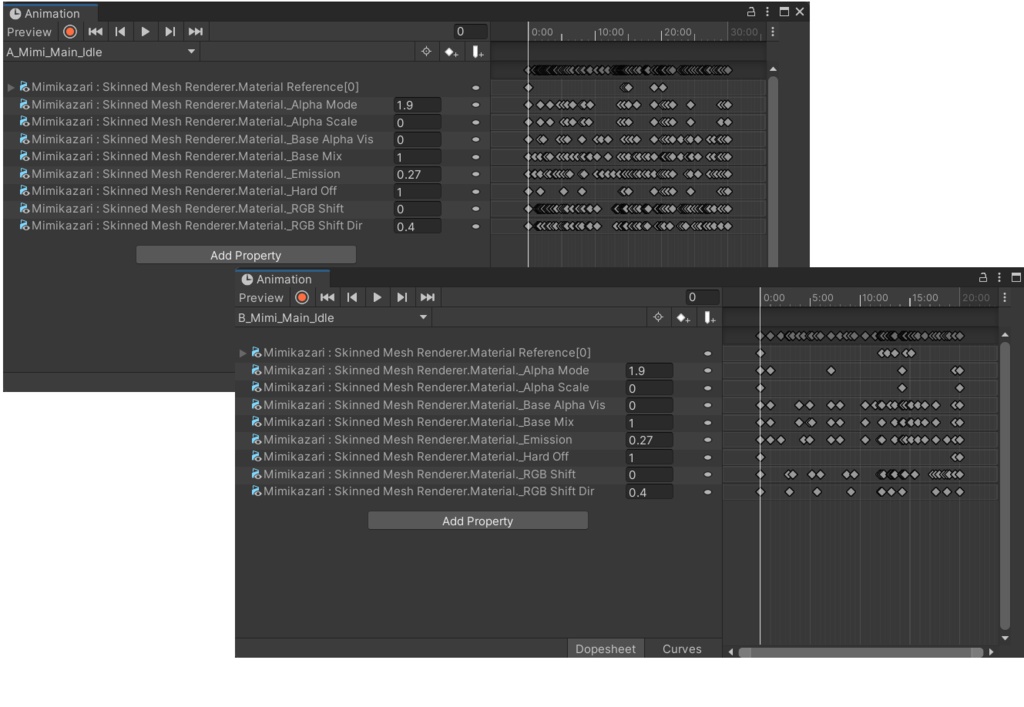Open _RGB Shift property menu in A_Mimi_Main_Idle window
The height and width of the screenshot is (707, 1024).
(x=475, y=209)
